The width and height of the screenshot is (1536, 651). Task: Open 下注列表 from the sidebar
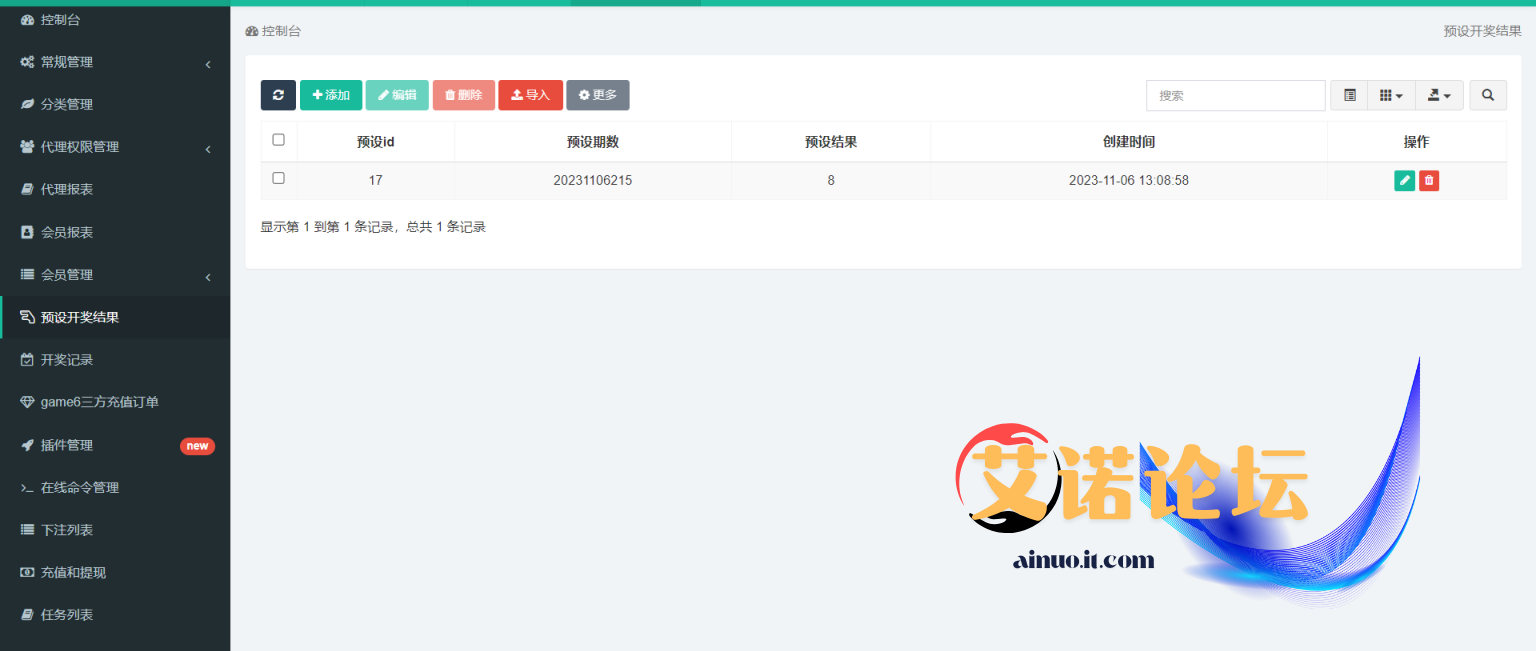(x=115, y=530)
